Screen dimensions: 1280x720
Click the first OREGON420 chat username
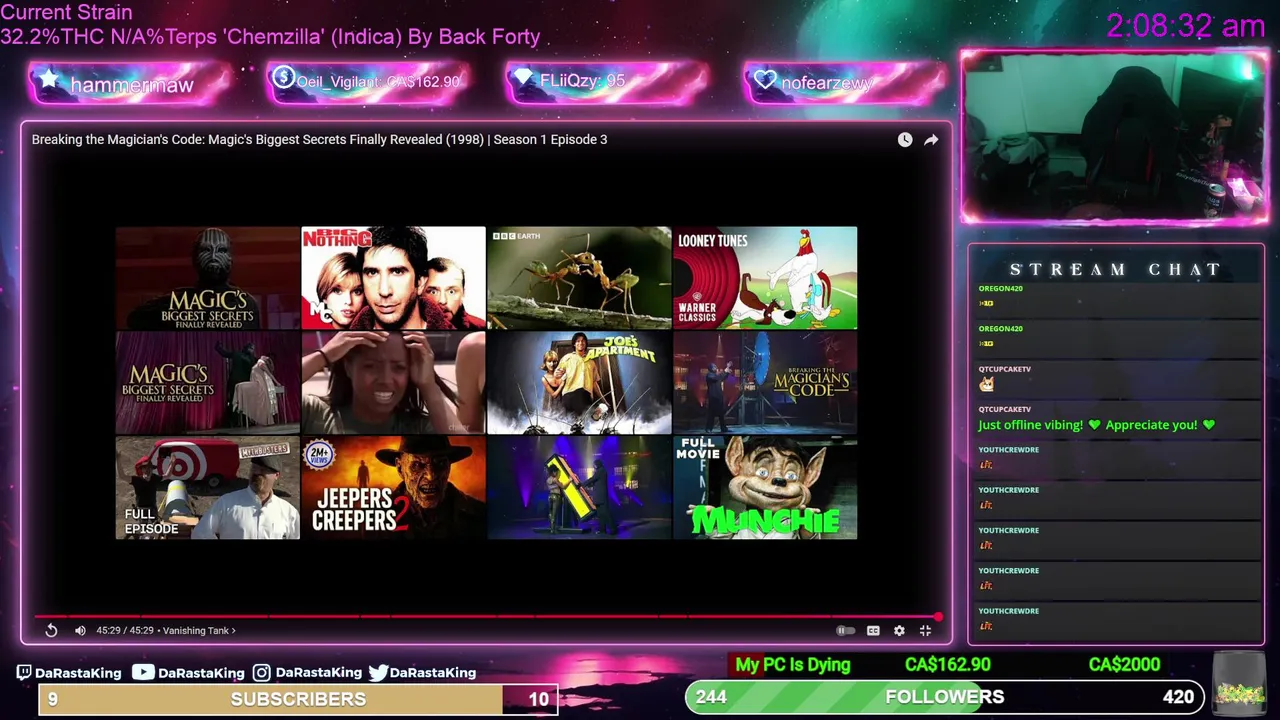click(1000, 288)
